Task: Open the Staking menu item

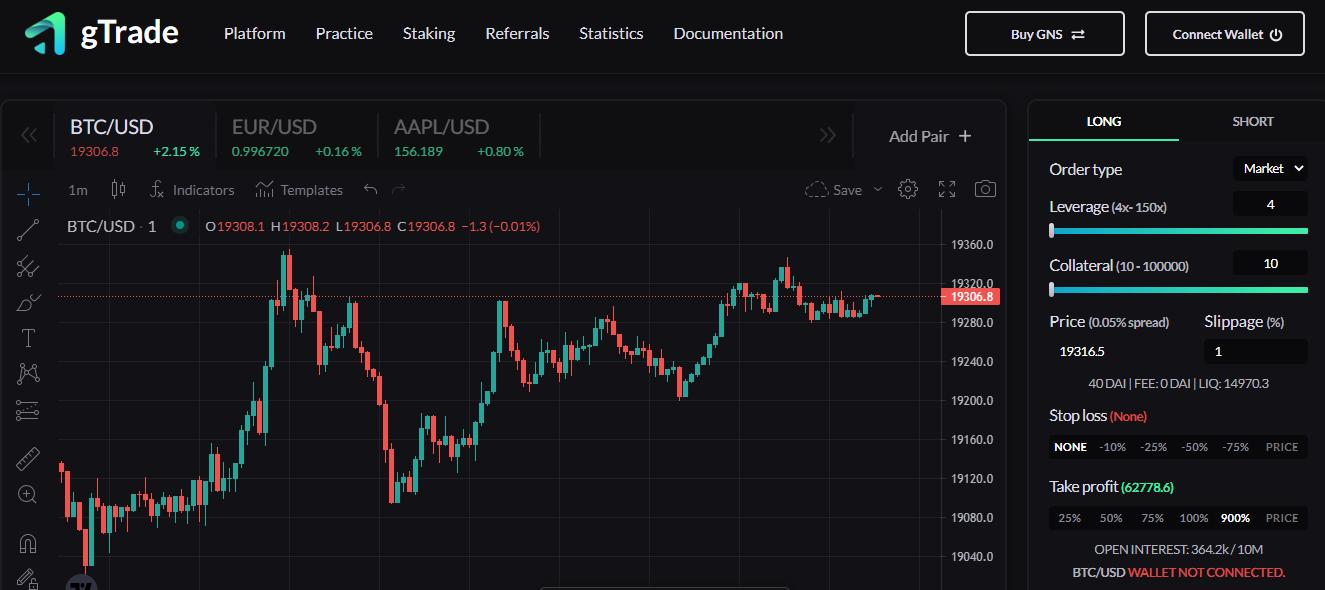Action: click(x=429, y=34)
